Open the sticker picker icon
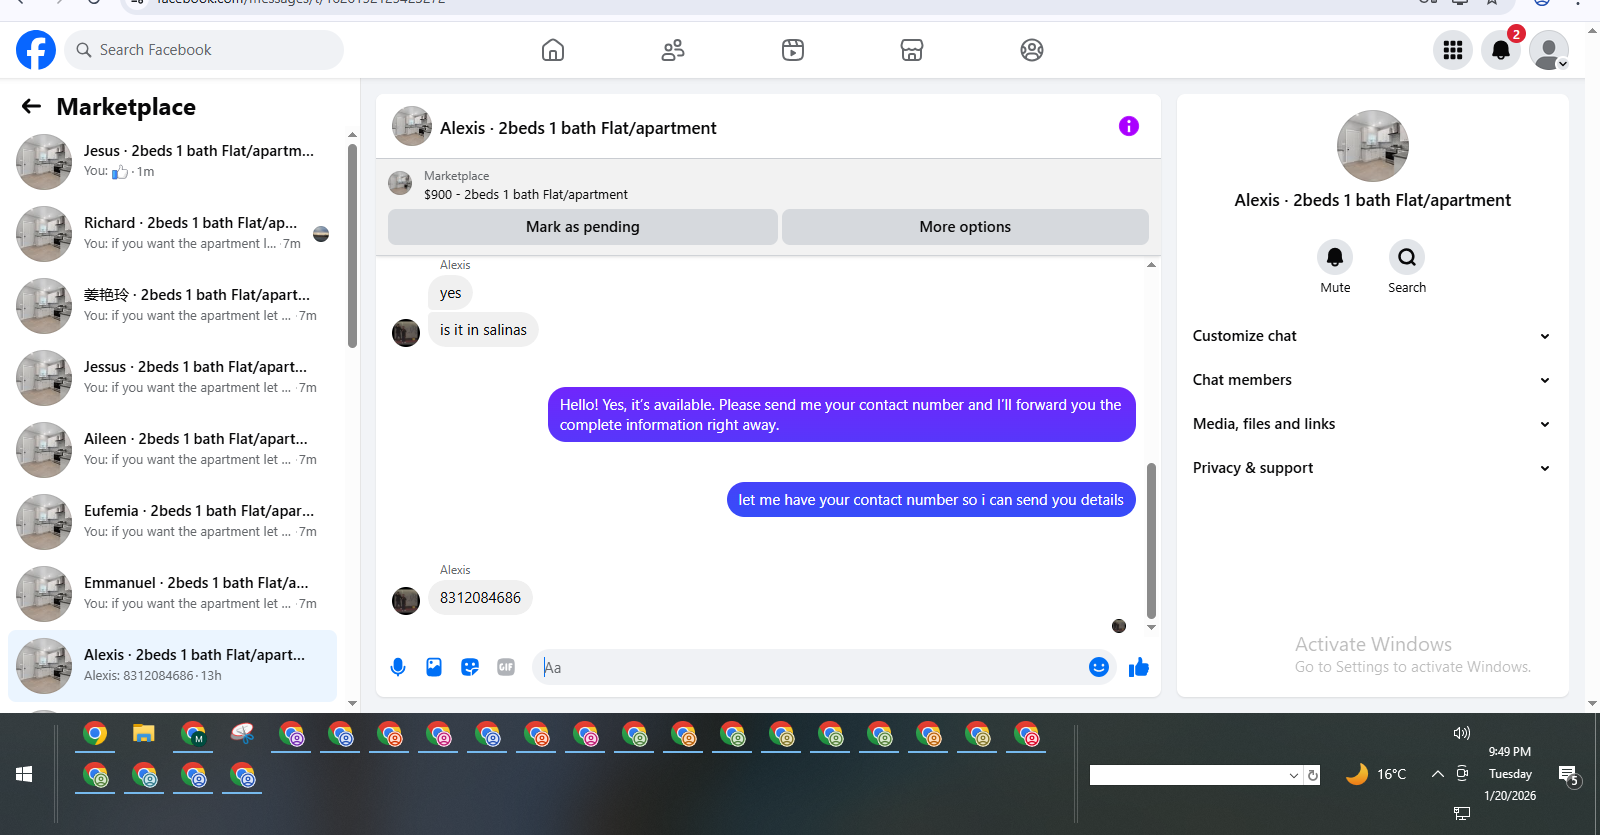1600x835 pixels. point(470,667)
